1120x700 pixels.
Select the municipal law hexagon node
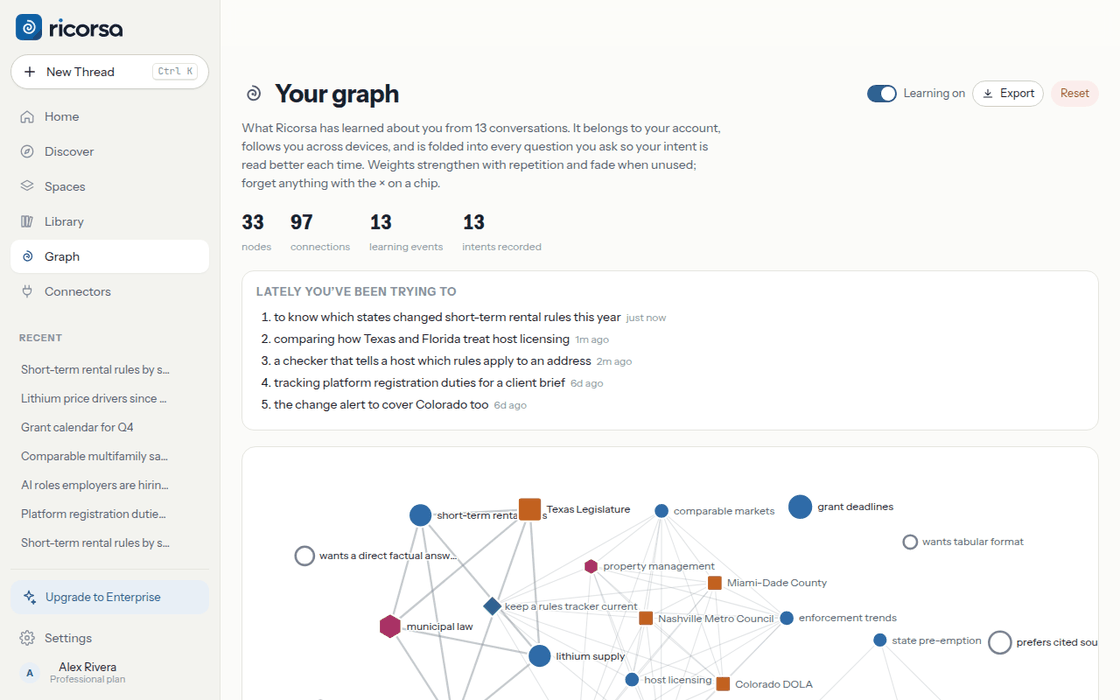coord(390,626)
